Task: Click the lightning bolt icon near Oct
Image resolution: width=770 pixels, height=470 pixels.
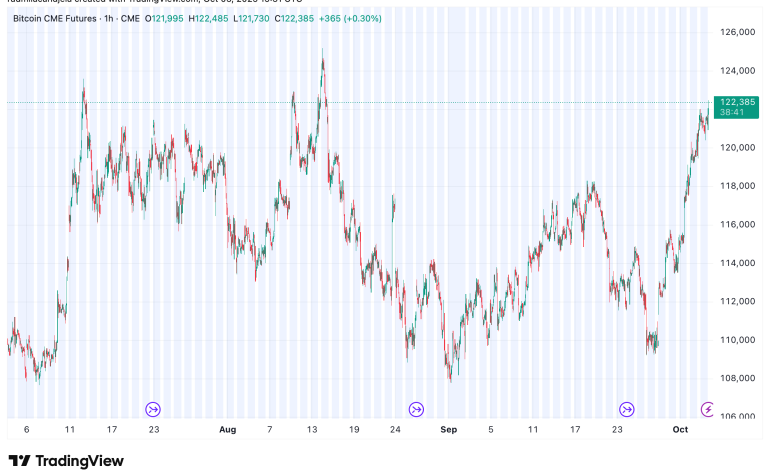Action: tap(708, 409)
